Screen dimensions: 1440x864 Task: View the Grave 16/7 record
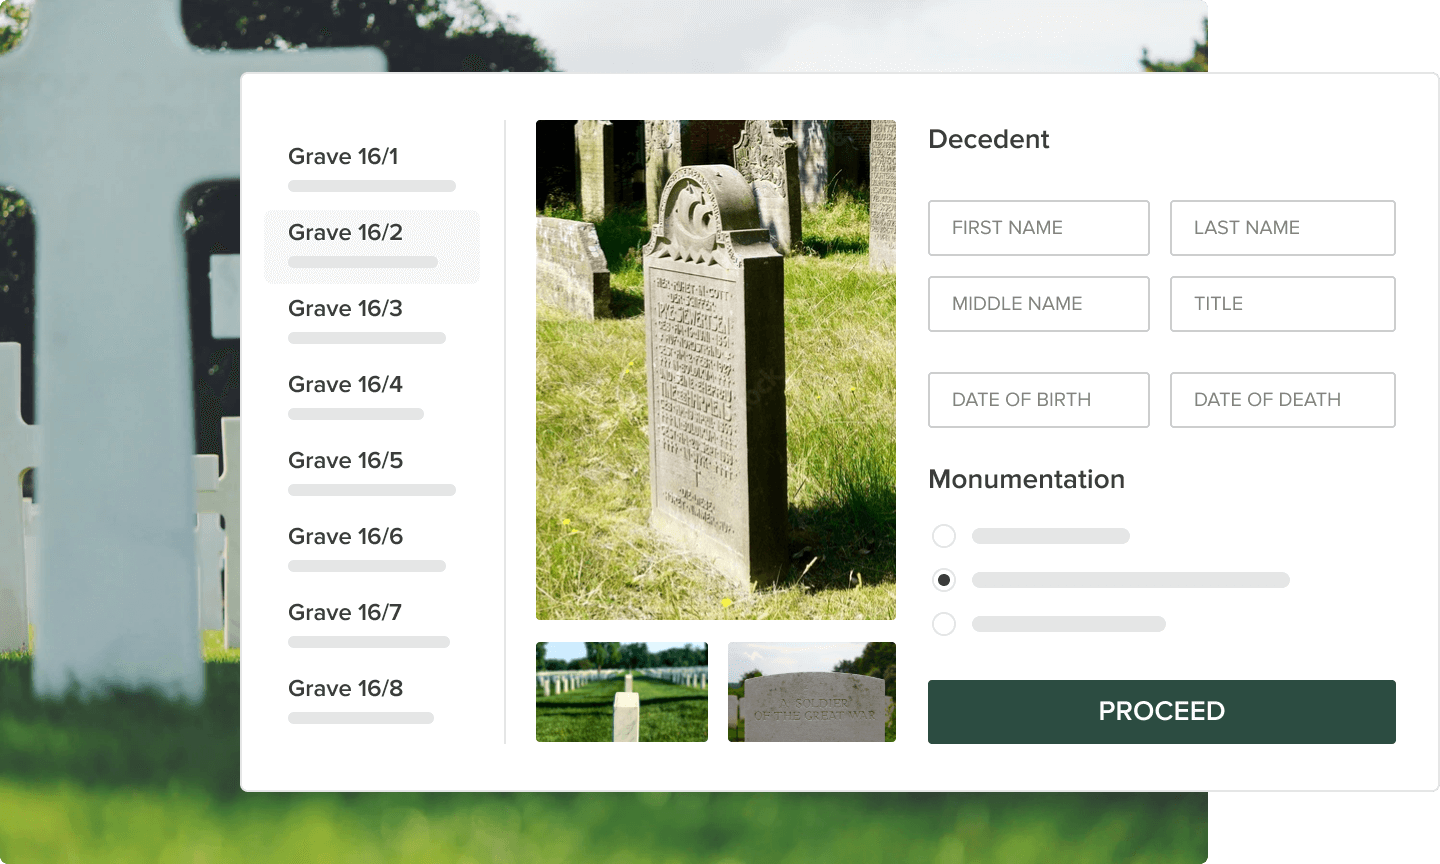tap(346, 612)
